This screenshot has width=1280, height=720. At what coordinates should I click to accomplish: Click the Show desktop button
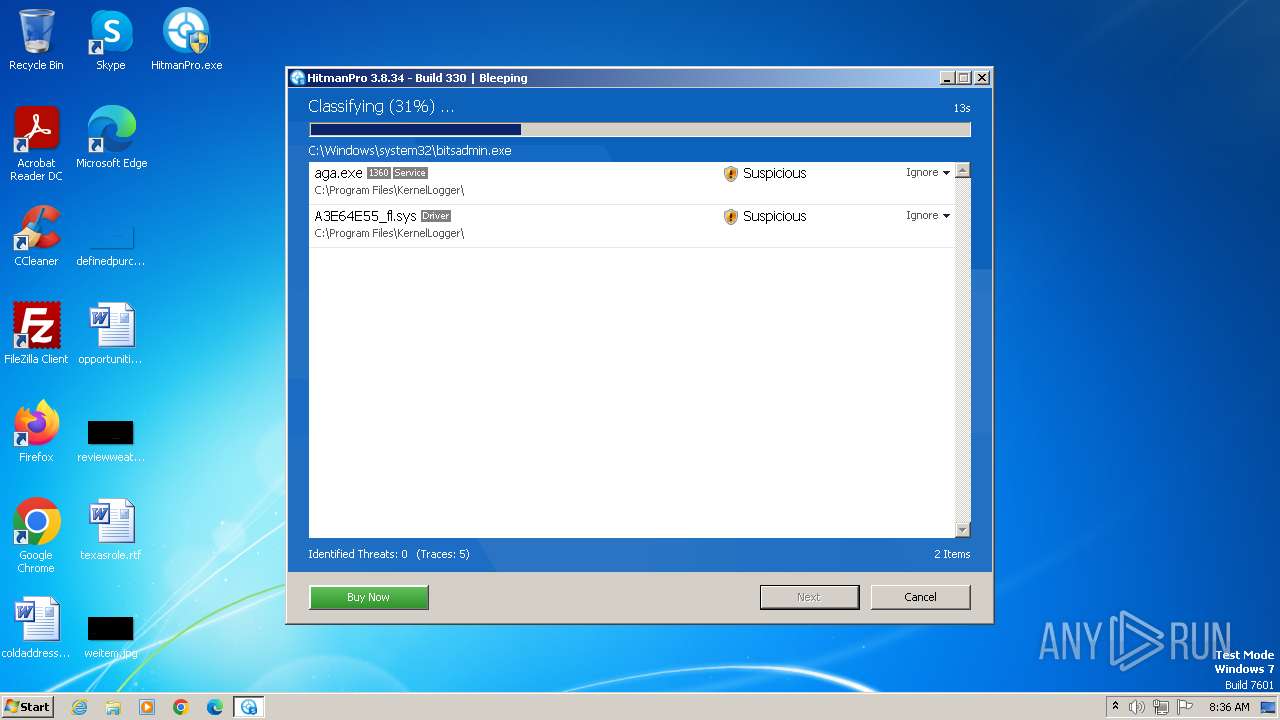click(x=1268, y=707)
